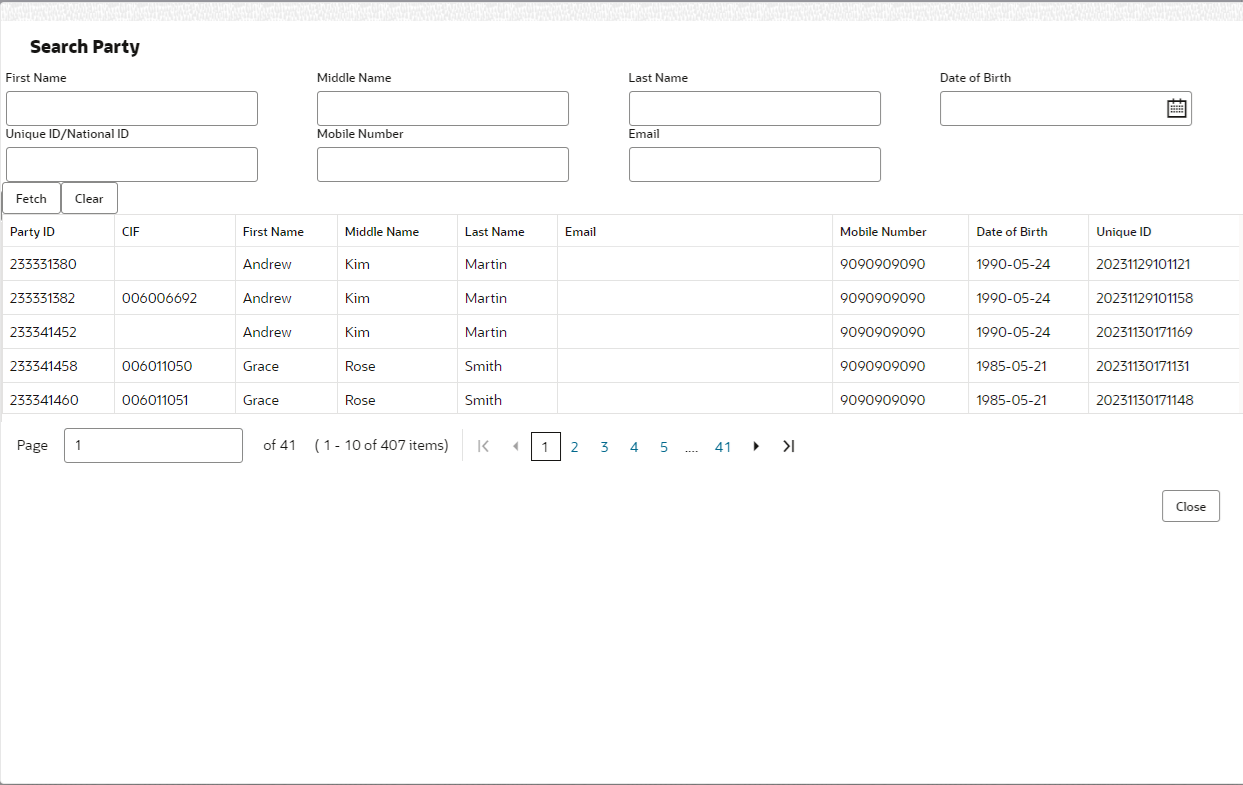
Task: Jump to the last results page
Action: coord(788,446)
